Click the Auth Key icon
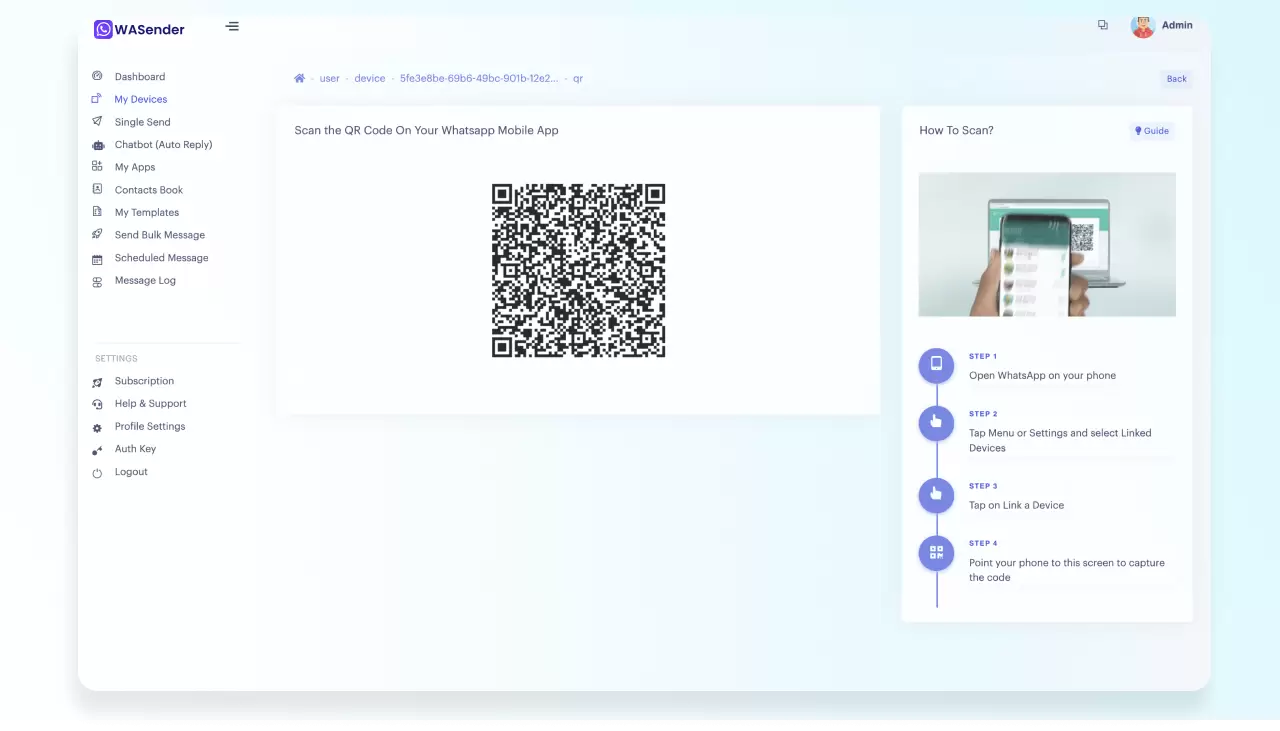1280x731 pixels. [x=97, y=450]
